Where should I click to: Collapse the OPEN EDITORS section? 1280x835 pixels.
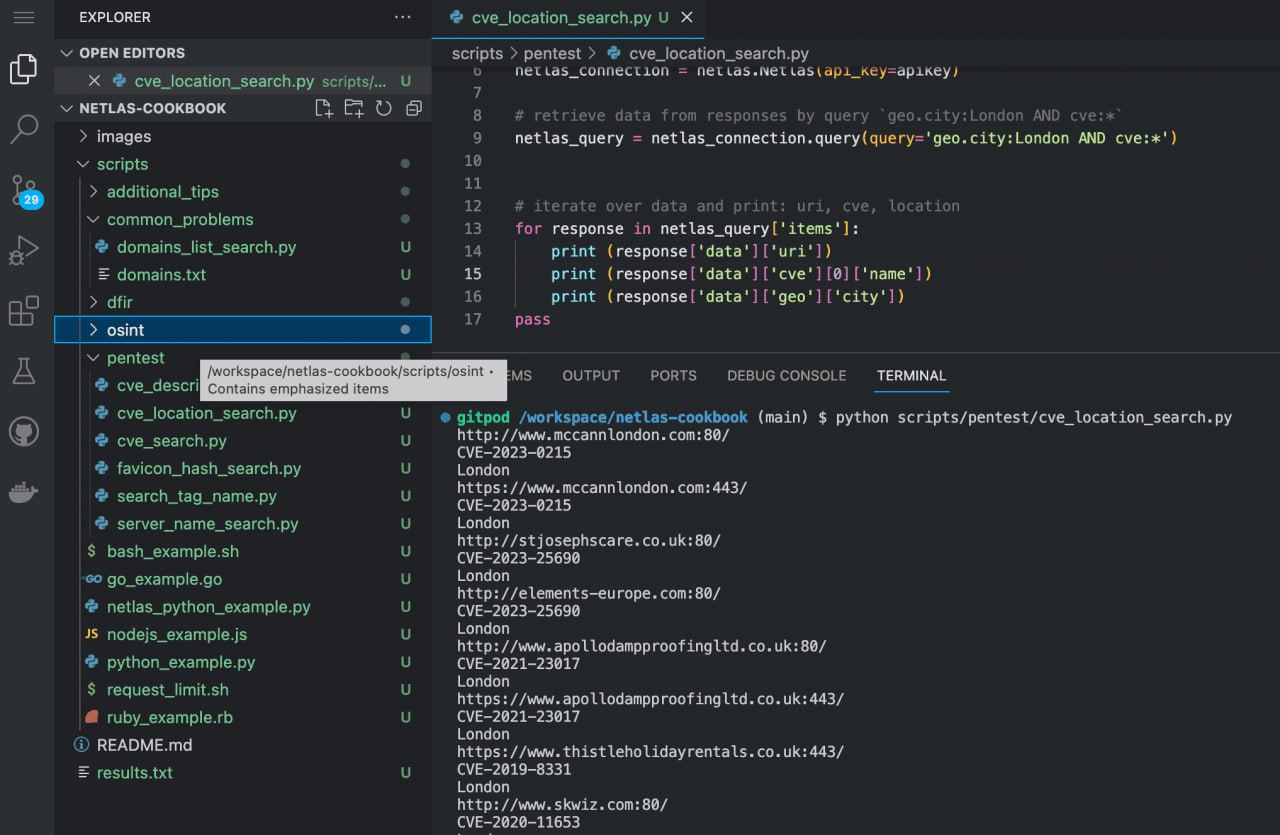[68, 53]
